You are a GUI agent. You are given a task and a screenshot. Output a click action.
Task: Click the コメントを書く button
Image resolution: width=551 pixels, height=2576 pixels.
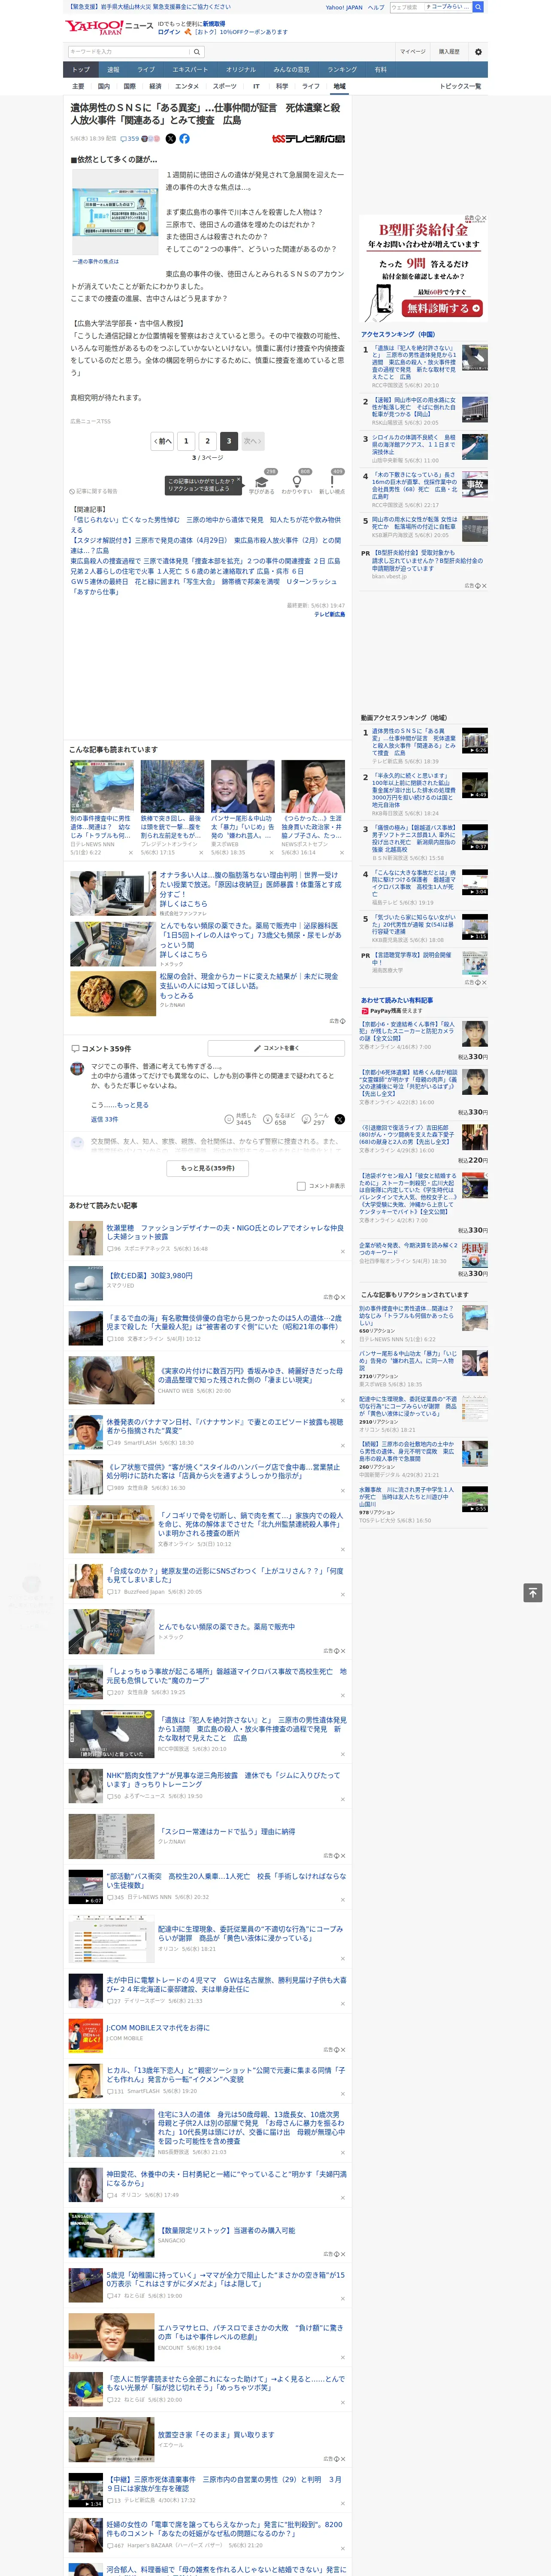click(x=276, y=1048)
